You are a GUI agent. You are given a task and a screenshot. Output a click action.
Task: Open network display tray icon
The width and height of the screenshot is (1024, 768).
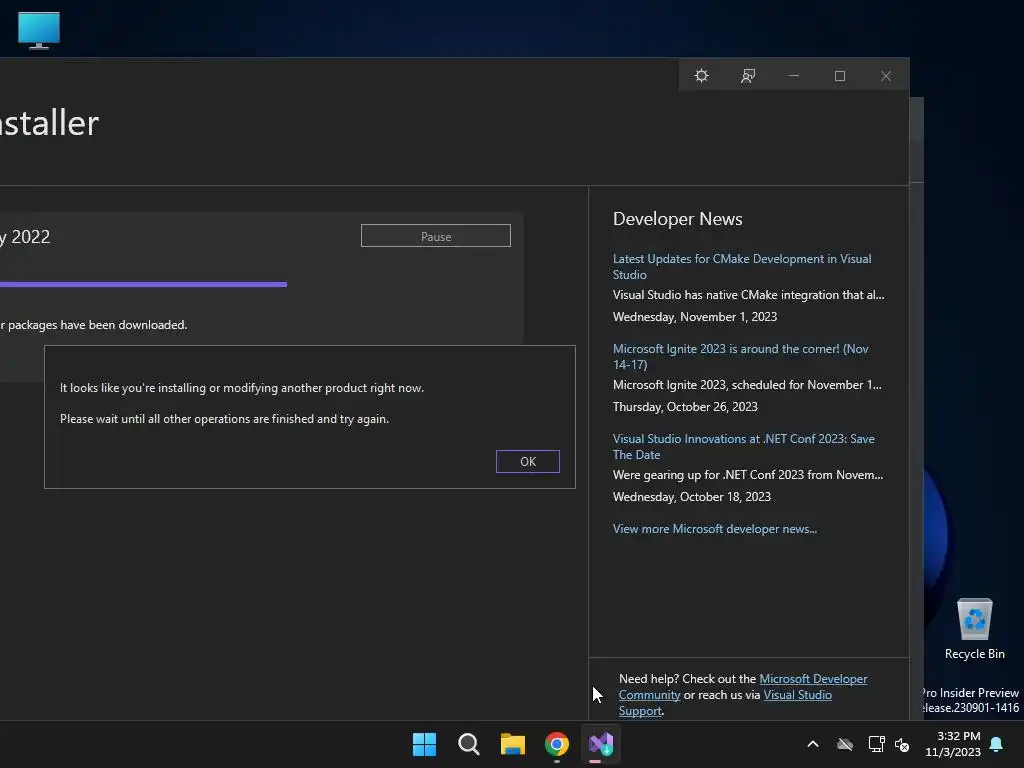coord(876,744)
